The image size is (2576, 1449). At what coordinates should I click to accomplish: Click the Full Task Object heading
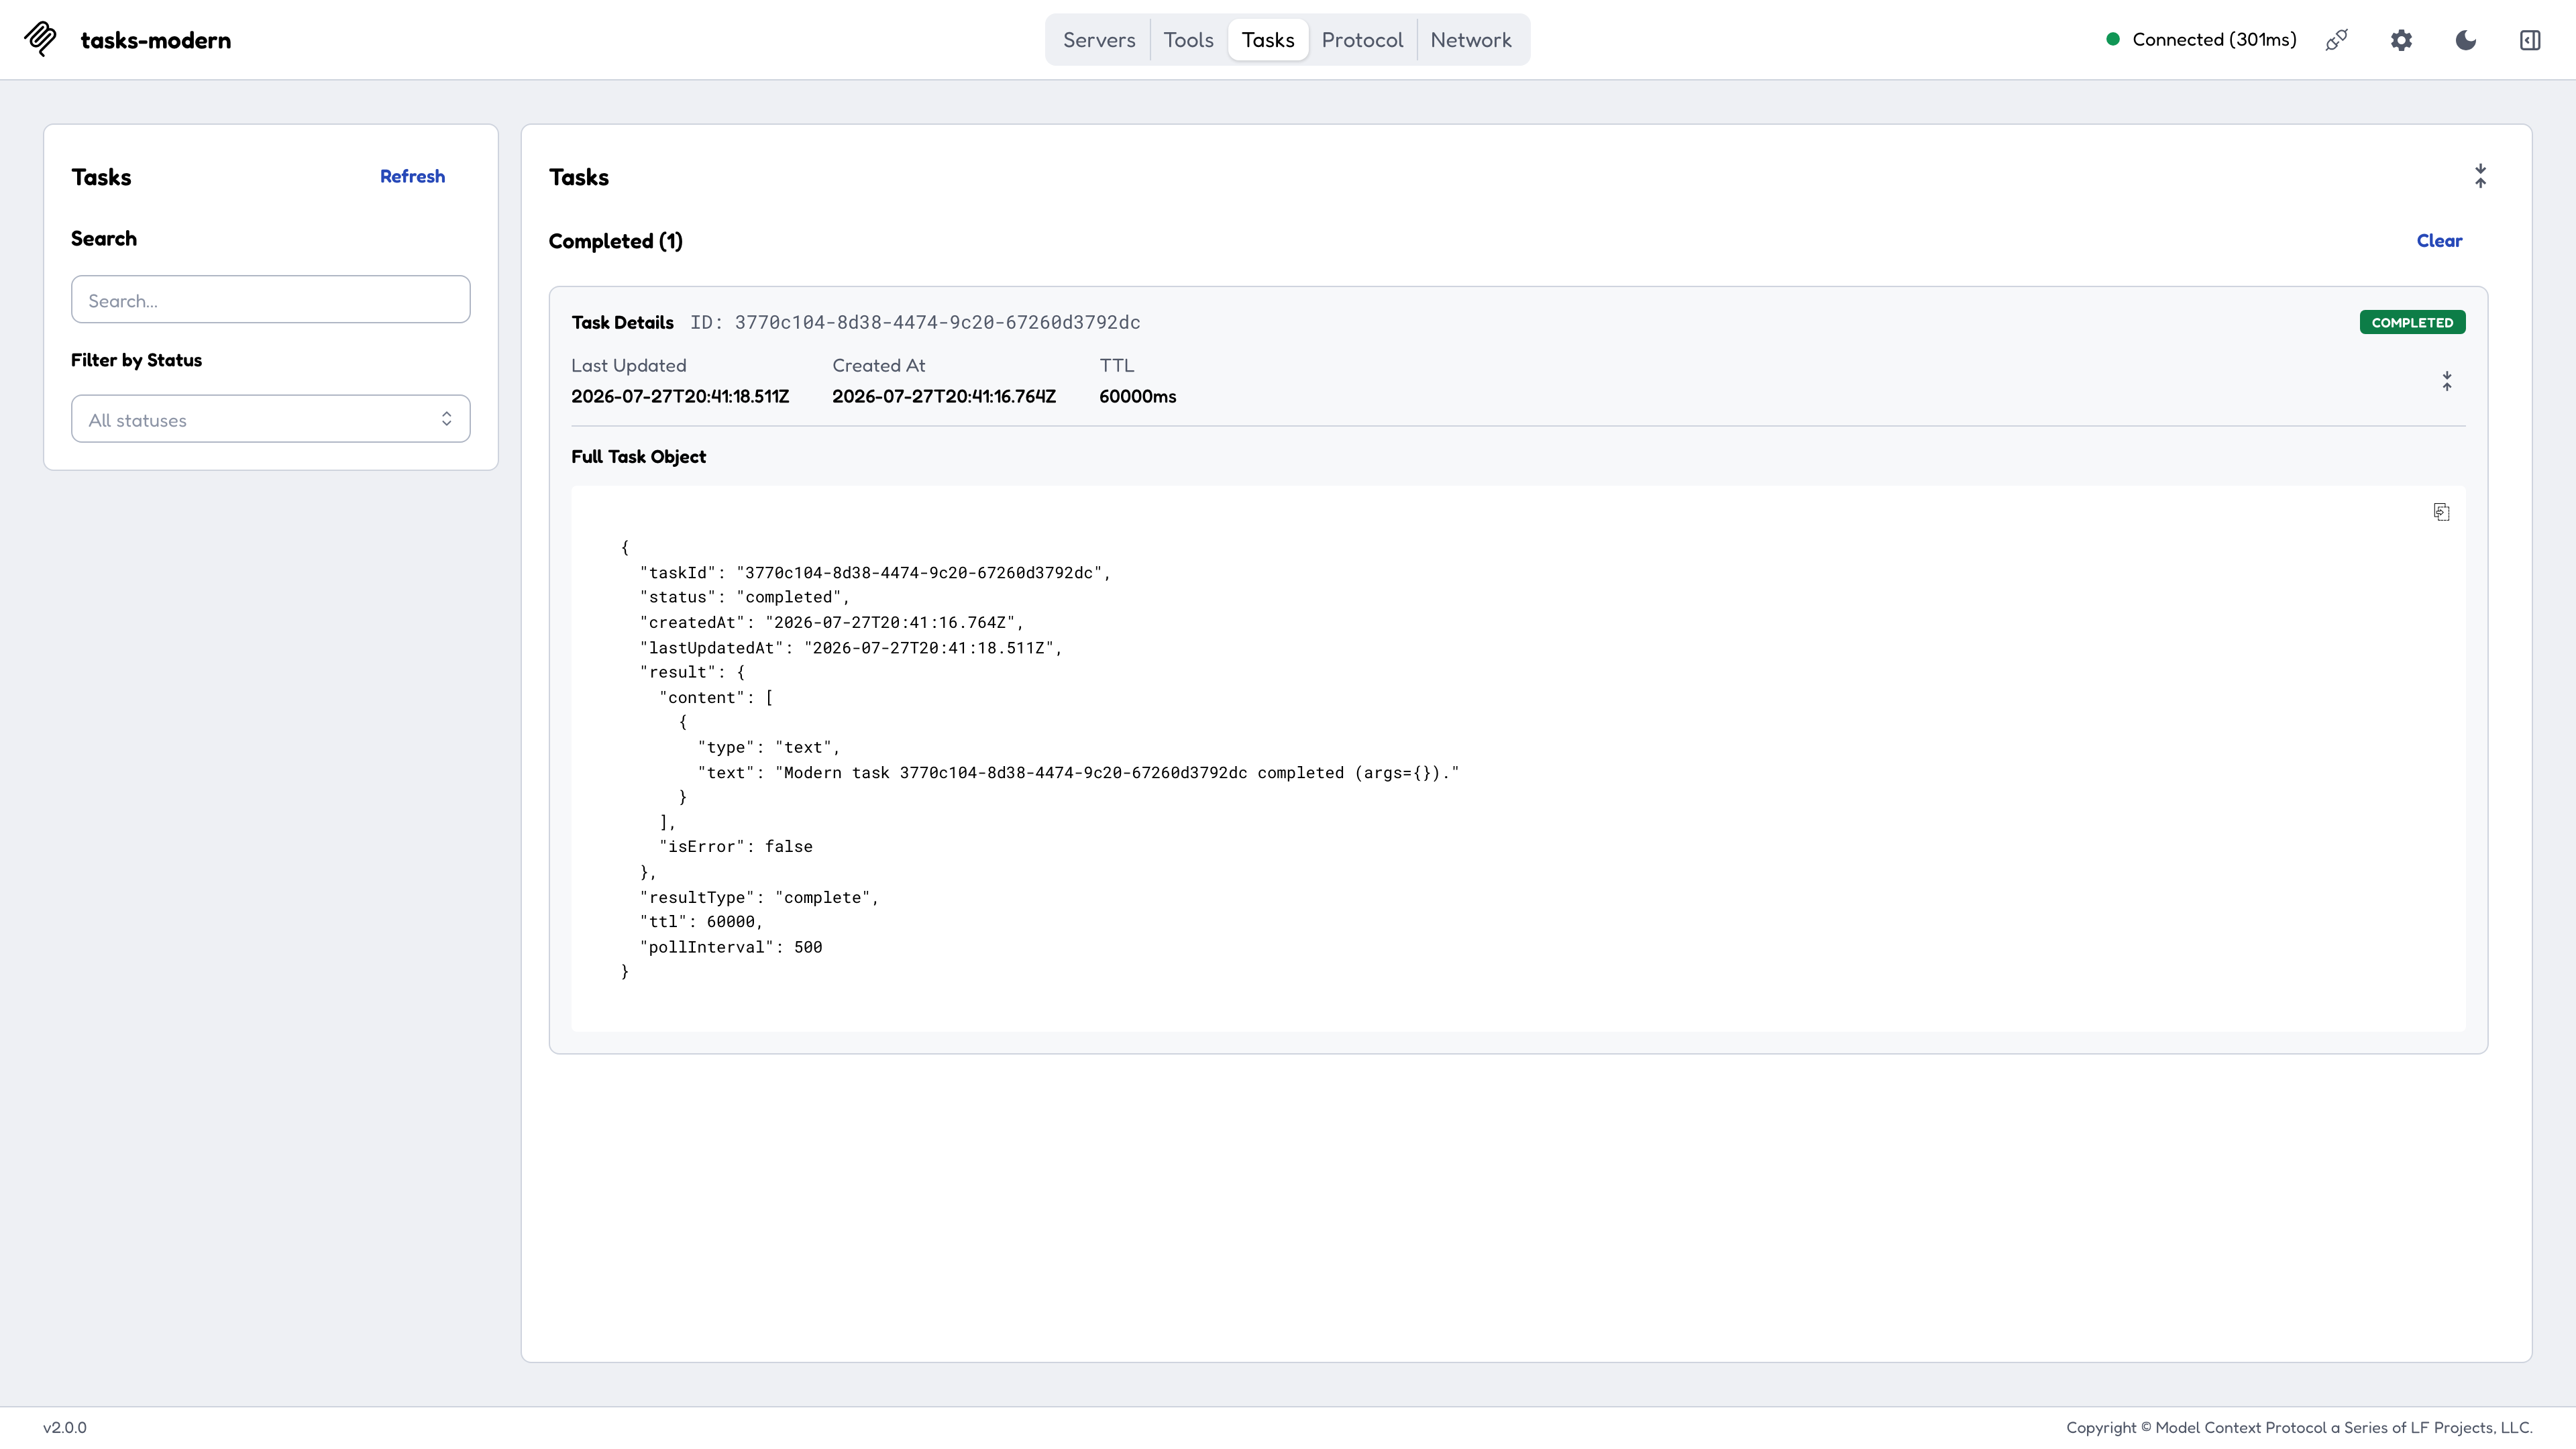point(638,457)
